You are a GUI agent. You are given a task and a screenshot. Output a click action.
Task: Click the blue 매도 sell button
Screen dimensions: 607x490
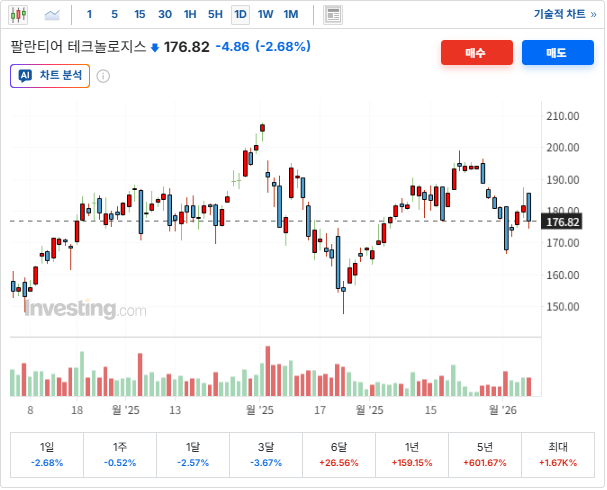pos(557,53)
